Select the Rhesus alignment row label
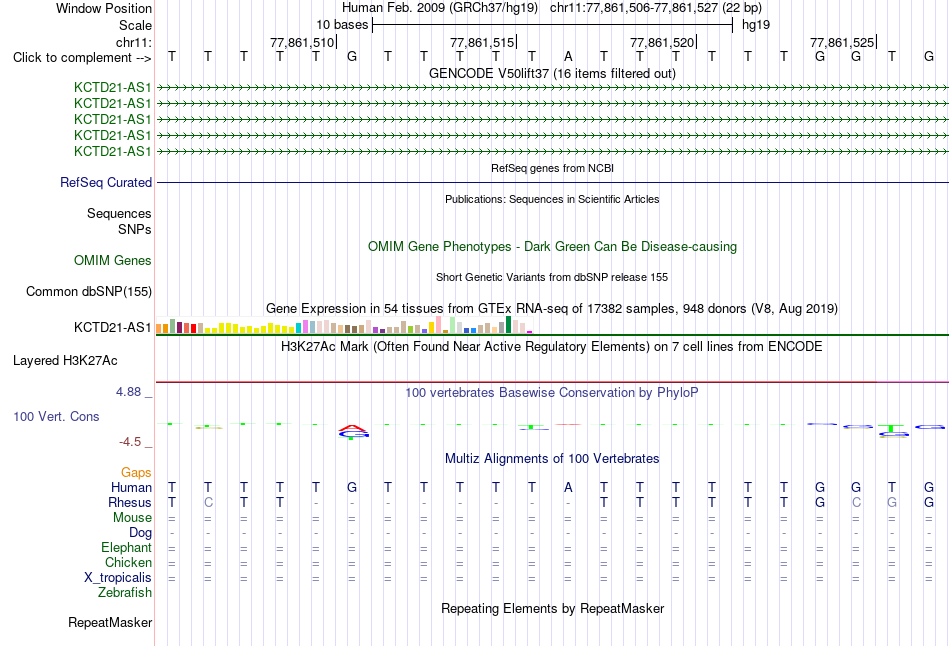 [x=130, y=502]
